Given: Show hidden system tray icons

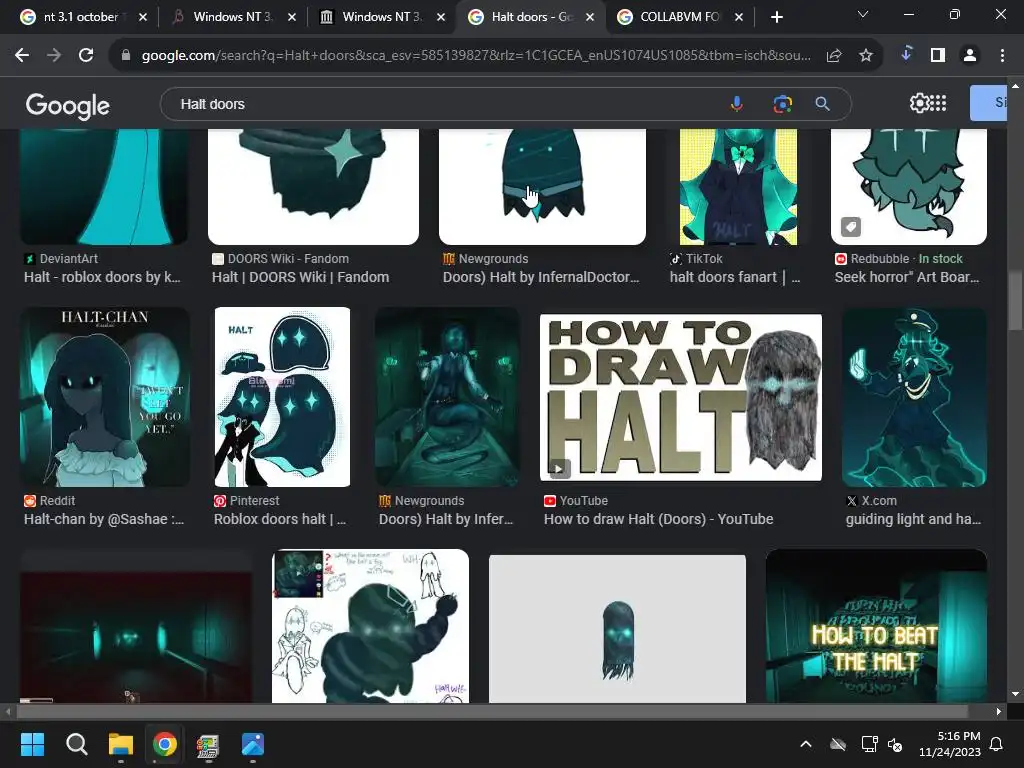Looking at the screenshot, I should tap(806, 744).
